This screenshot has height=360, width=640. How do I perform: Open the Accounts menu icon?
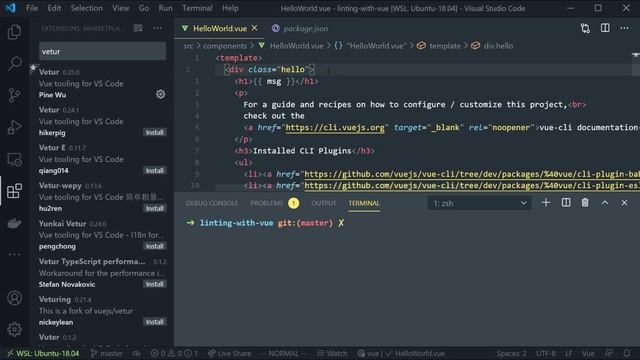[14, 298]
